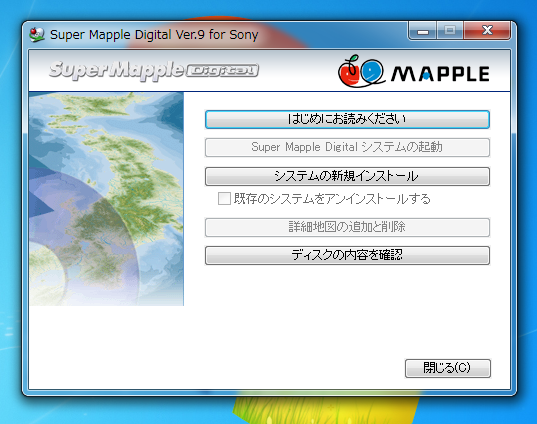The image size is (537, 424).
Task: Click the disabled Super Mapple Digital システムの起動 button
Action: [347, 147]
